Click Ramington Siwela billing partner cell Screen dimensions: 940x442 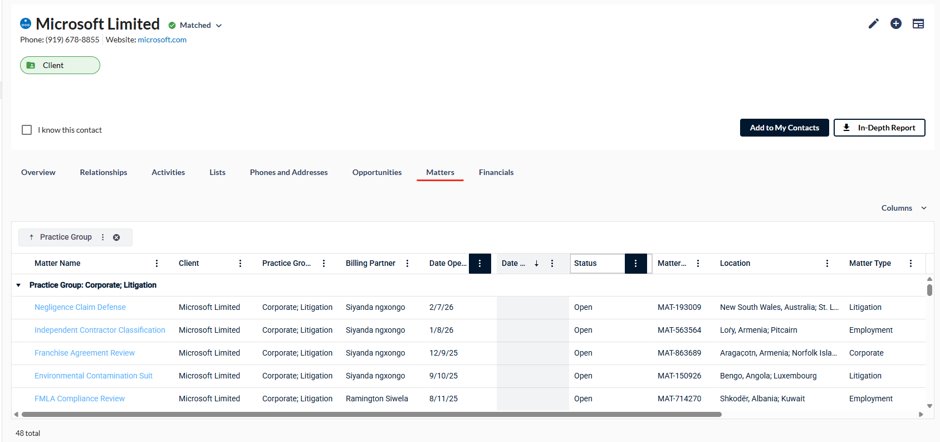coord(377,398)
